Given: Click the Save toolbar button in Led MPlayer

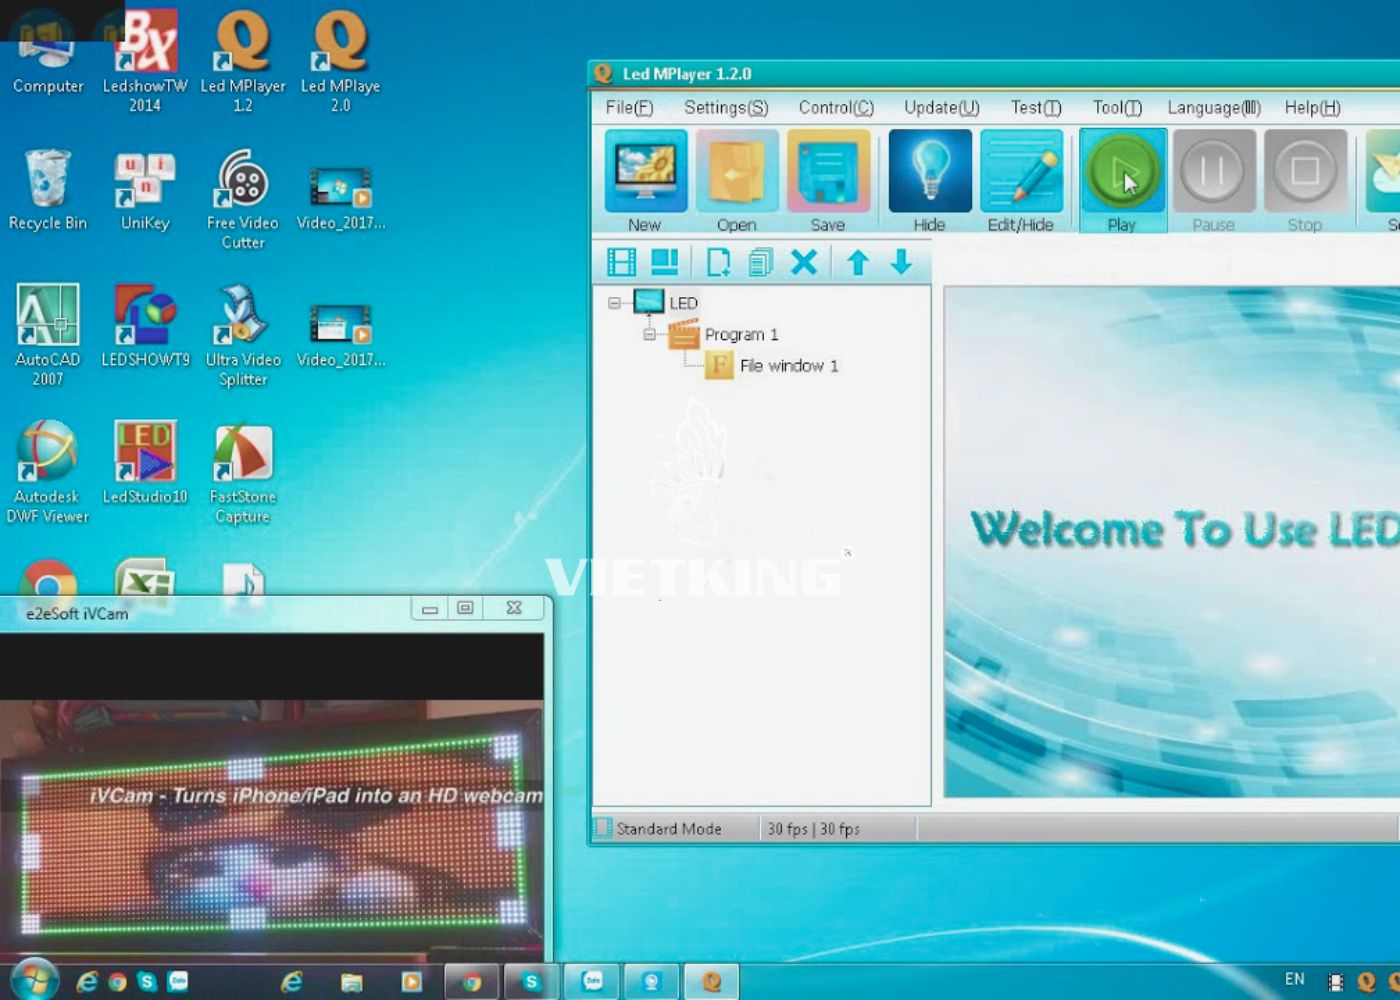Looking at the screenshot, I should (x=828, y=181).
